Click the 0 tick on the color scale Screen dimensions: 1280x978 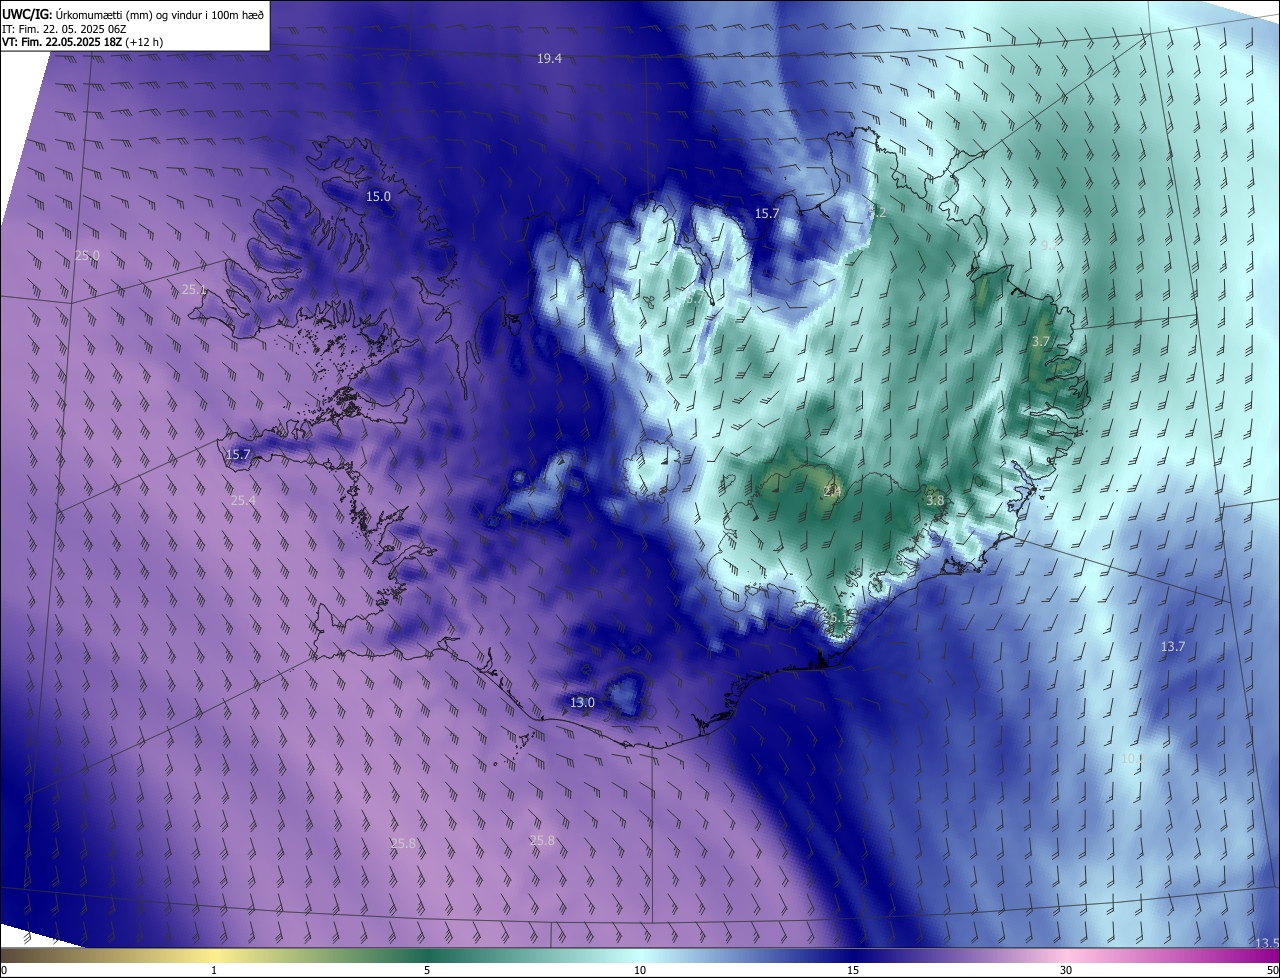coord(4,970)
